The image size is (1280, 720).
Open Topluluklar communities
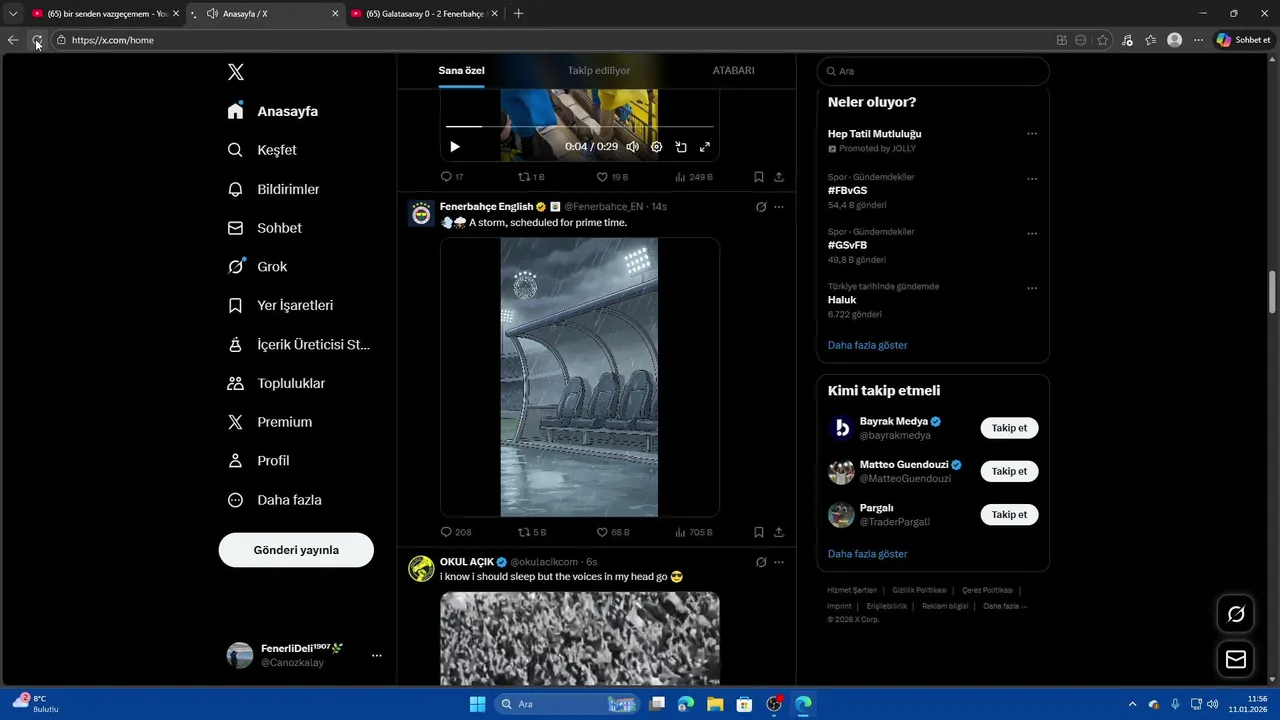pyautogui.click(x=277, y=383)
